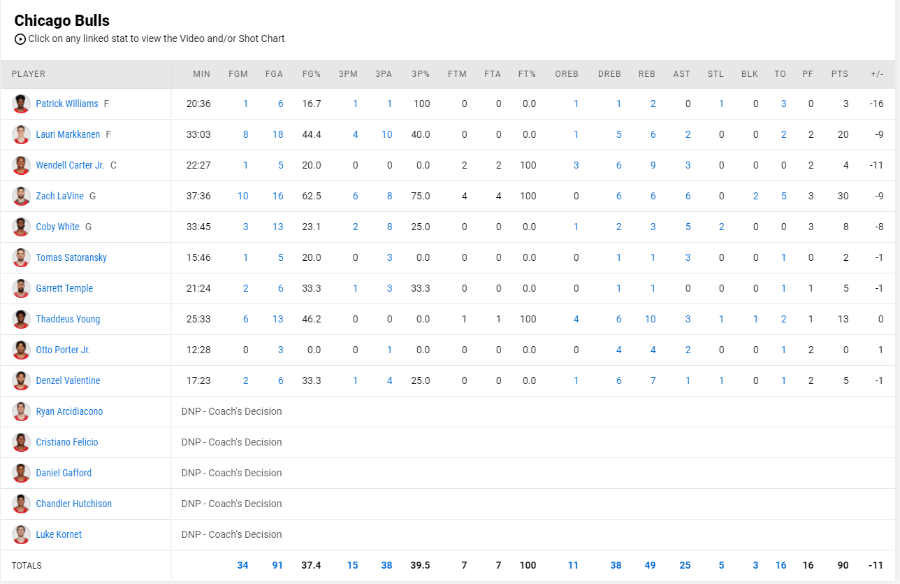Open Coby White player page
900x584 pixels.
tap(57, 226)
